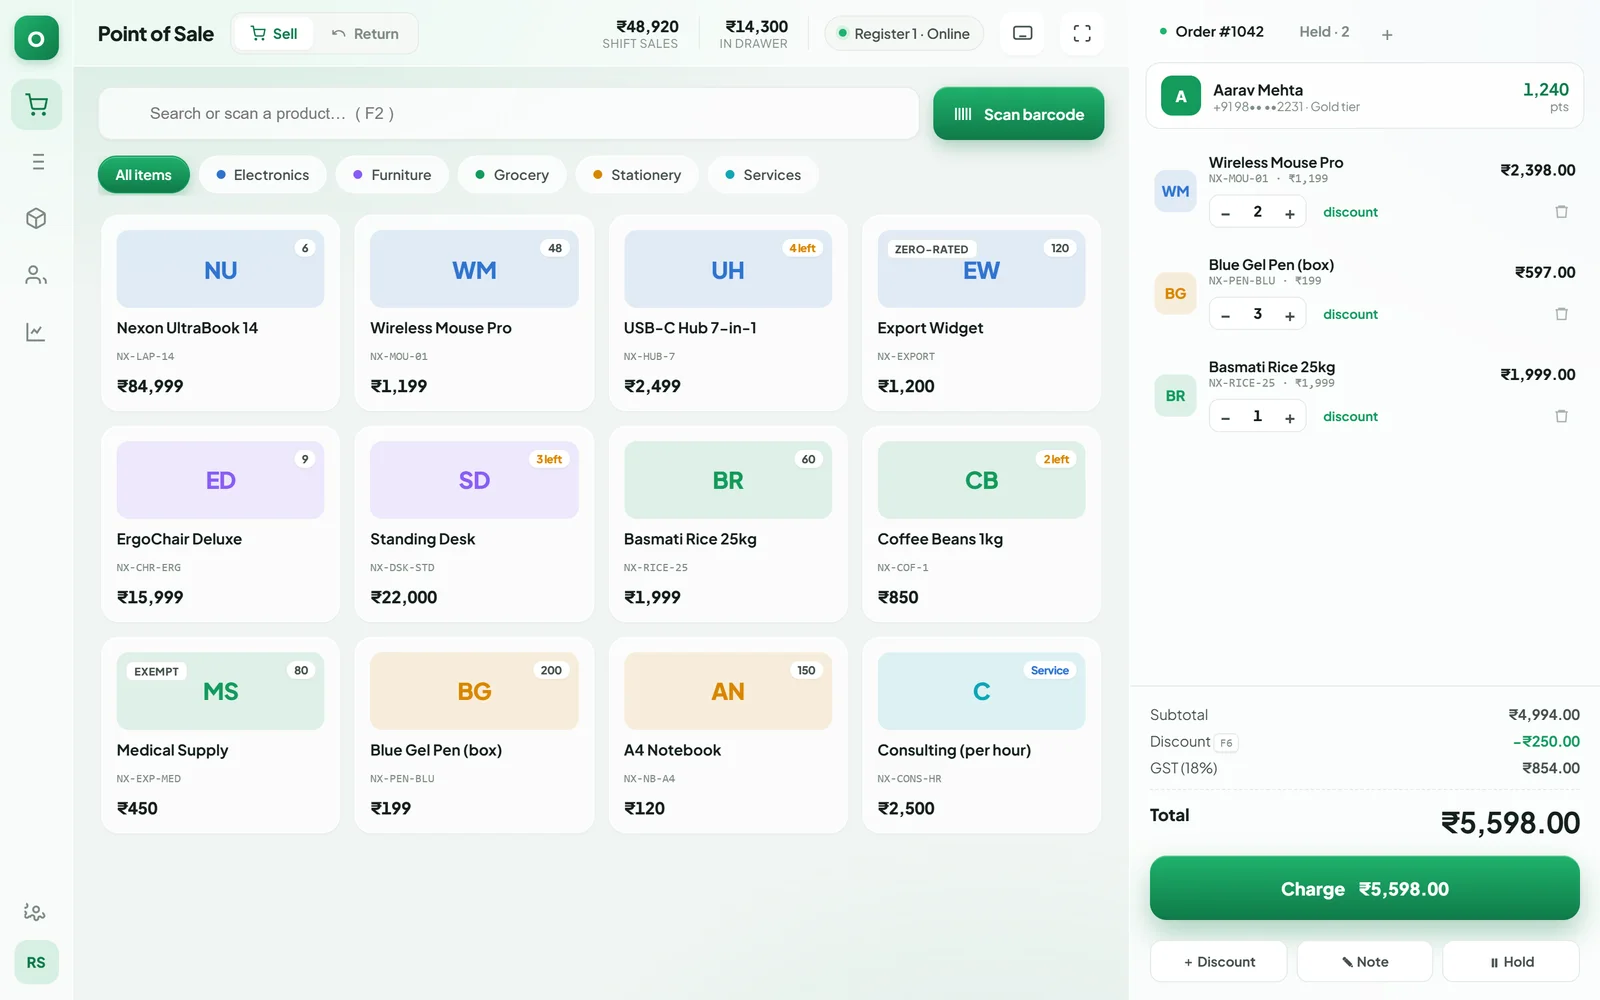Filter products by Stationery

(637, 175)
